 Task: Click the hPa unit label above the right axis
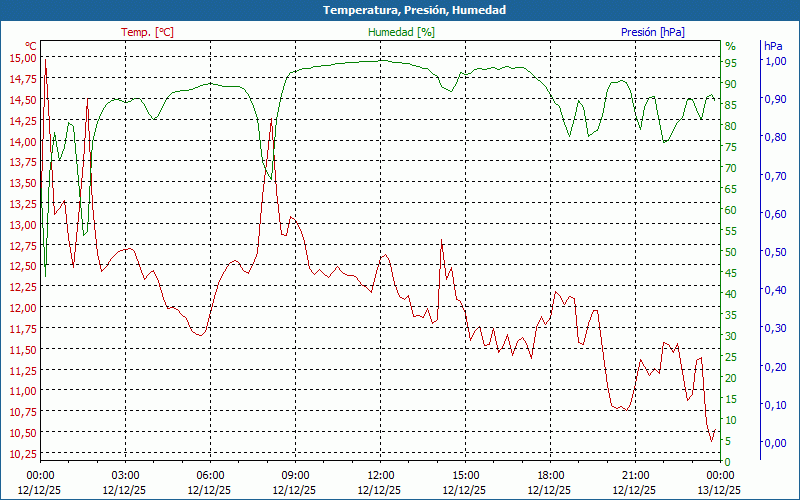point(773,46)
